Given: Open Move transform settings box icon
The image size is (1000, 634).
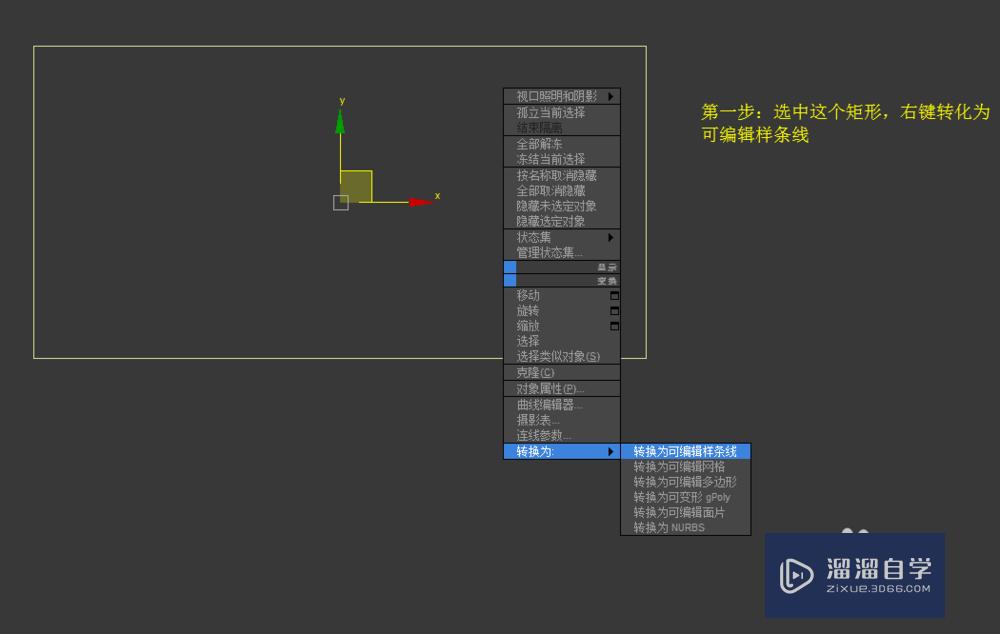Looking at the screenshot, I should coord(614,295).
